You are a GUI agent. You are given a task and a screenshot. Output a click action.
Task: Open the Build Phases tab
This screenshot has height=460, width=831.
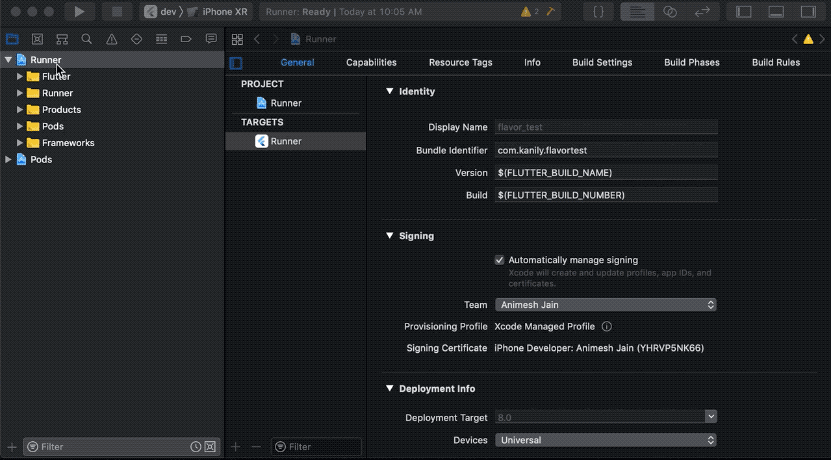tap(692, 63)
